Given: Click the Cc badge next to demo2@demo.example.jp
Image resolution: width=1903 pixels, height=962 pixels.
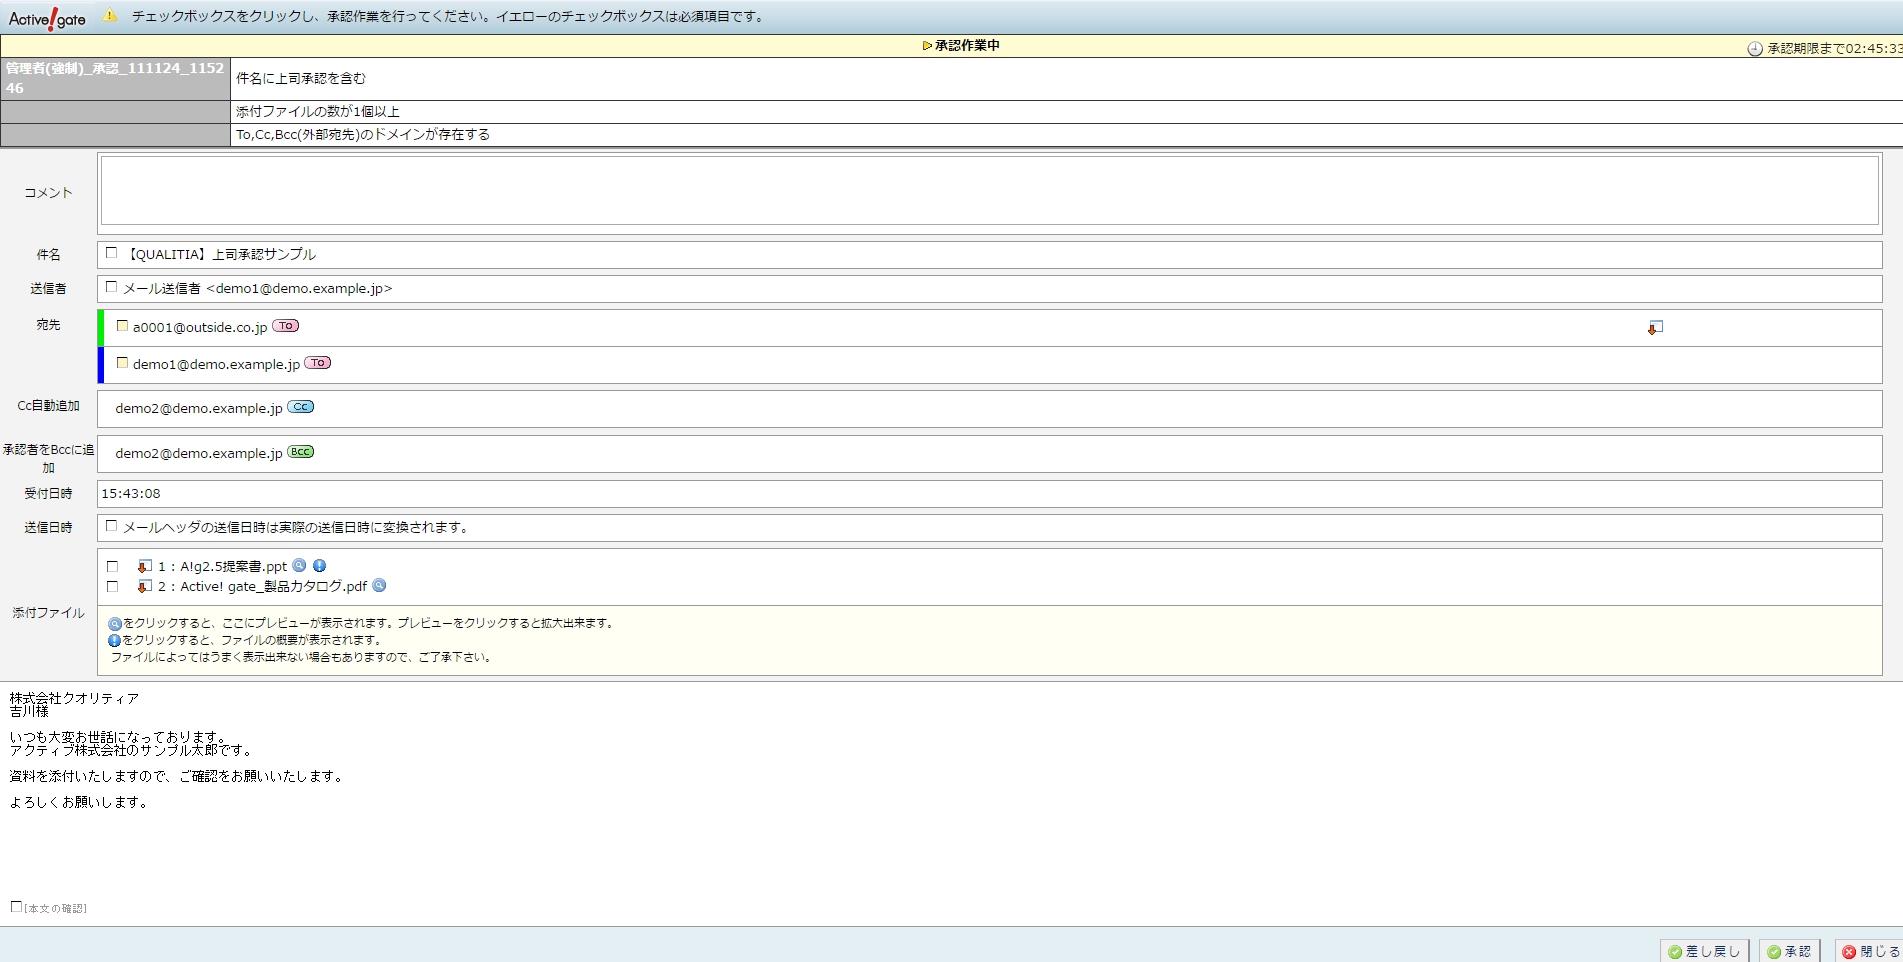Looking at the screenshot, I should tap(301, 407).
